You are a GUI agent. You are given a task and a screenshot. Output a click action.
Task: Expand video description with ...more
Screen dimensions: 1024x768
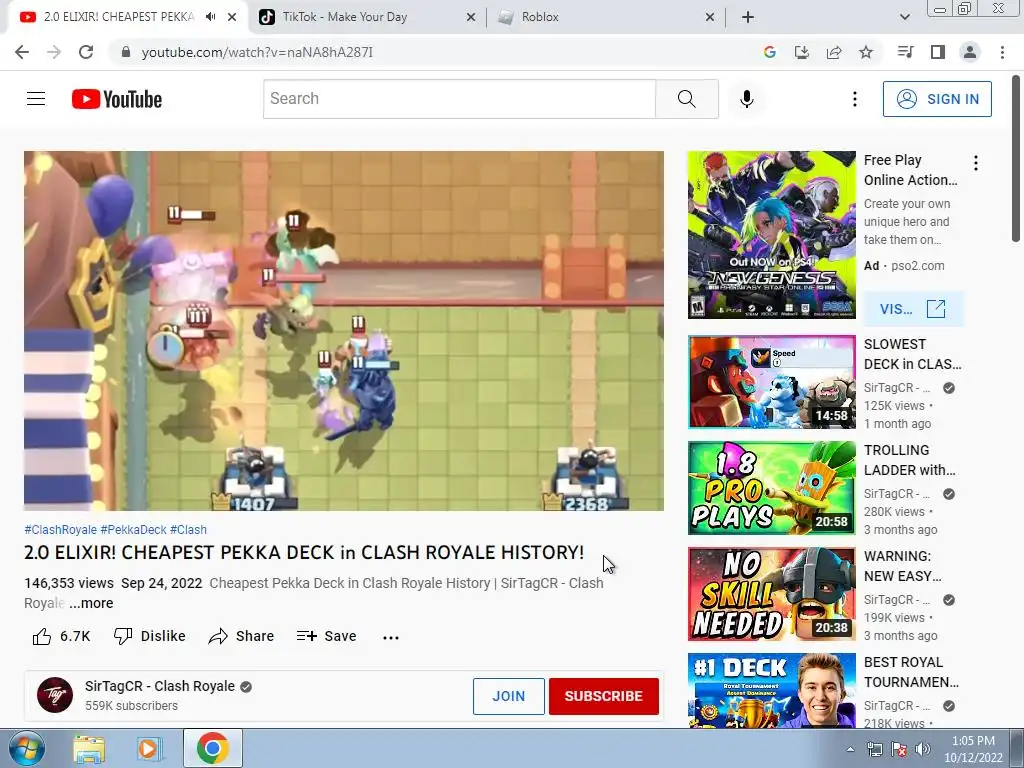pos(91,603)
